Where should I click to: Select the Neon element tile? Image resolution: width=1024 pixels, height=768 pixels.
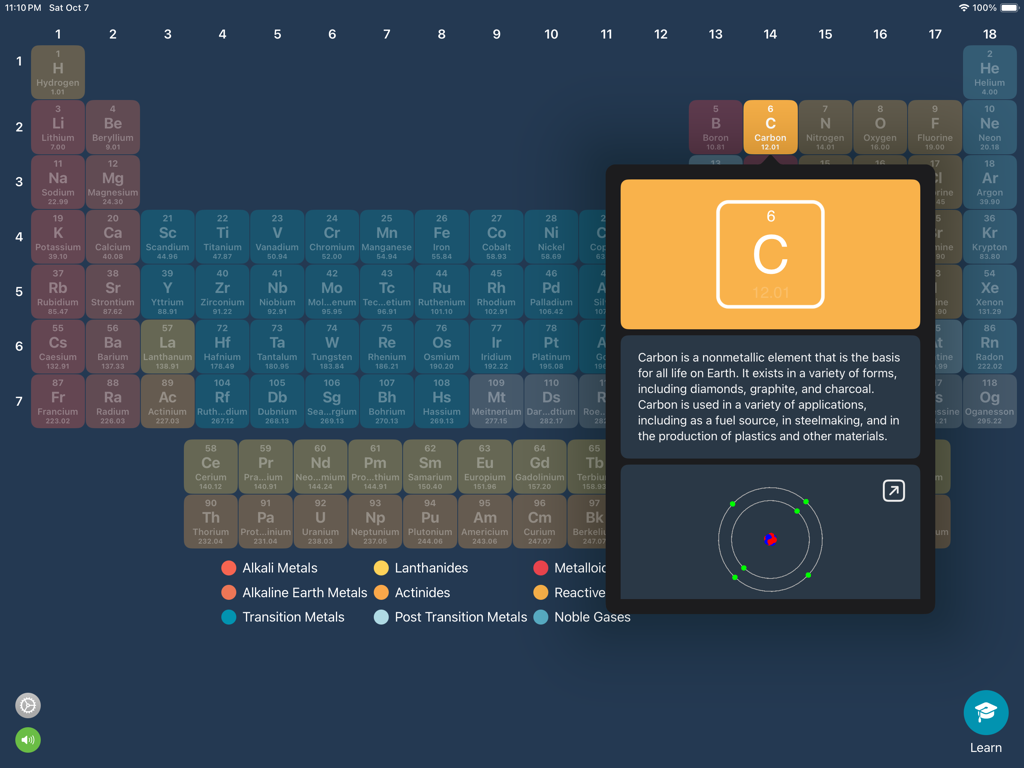(x=989, y=126)
